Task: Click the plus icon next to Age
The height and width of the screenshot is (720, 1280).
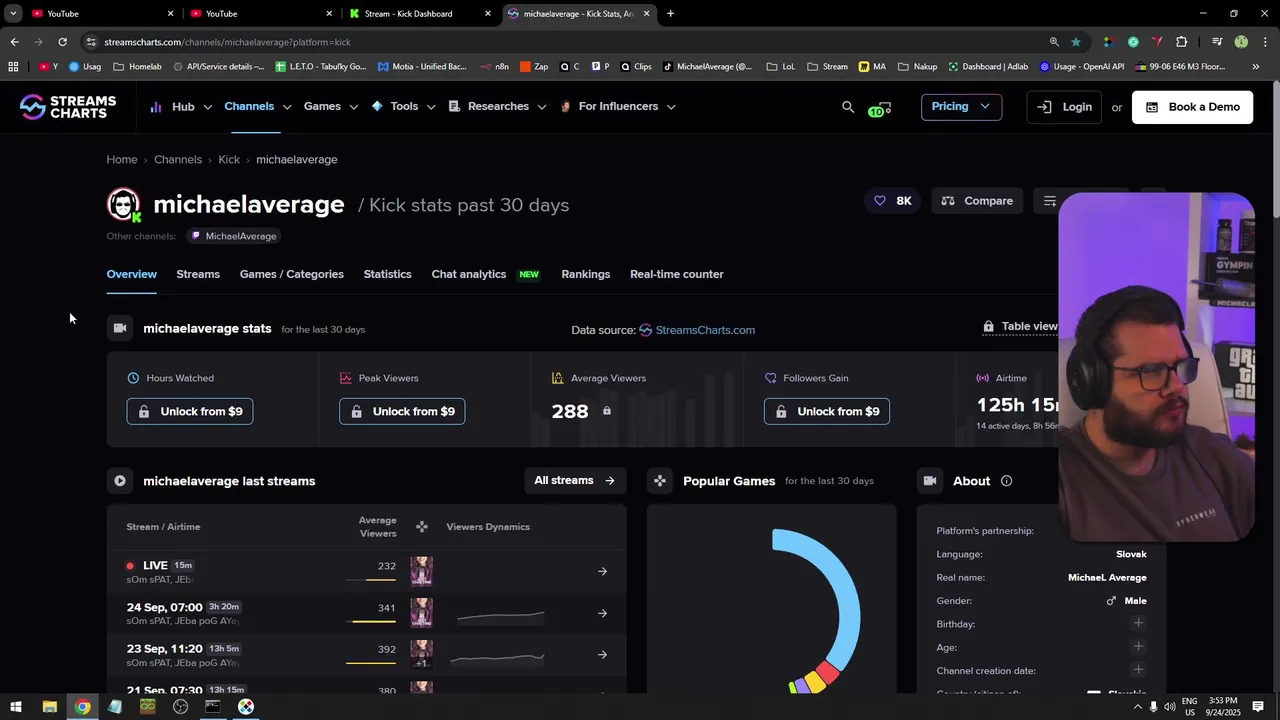Action: pos(1138,647)
